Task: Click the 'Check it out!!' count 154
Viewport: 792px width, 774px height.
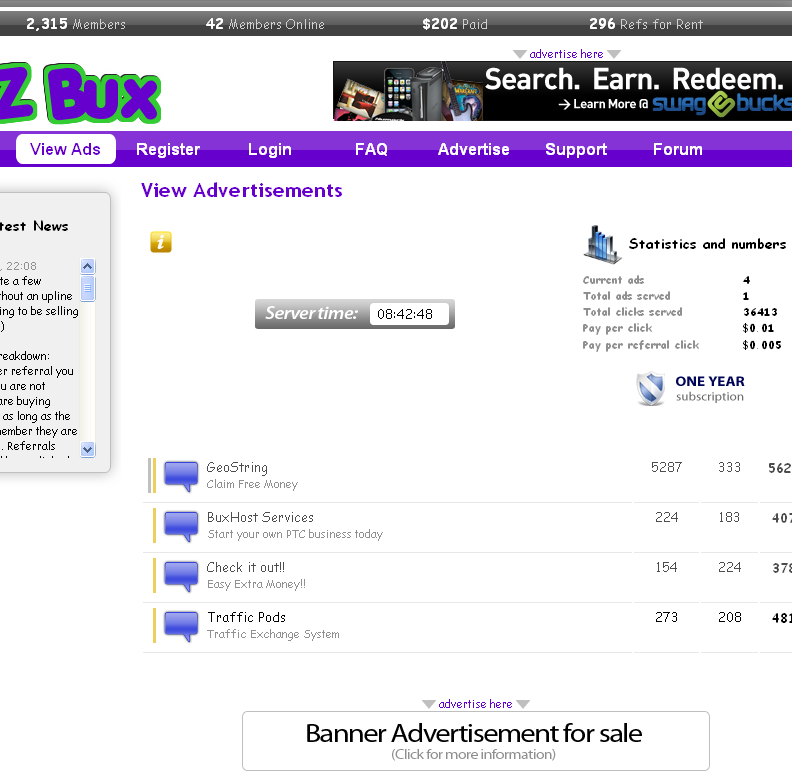Action: [x=666, y=567]
